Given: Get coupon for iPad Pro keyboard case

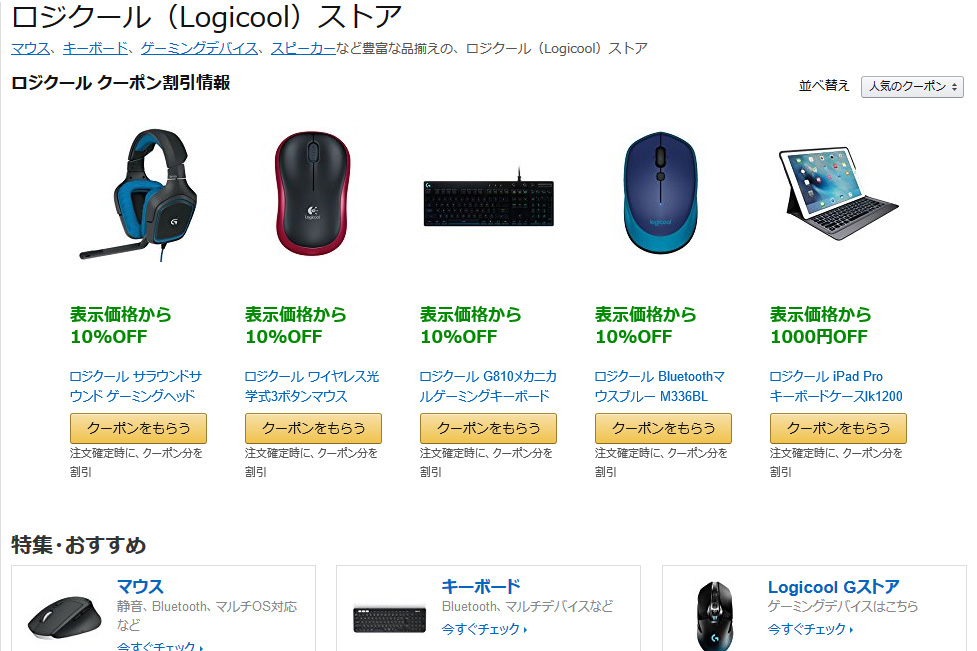Looking at the screenshot, I should (839, 428).
